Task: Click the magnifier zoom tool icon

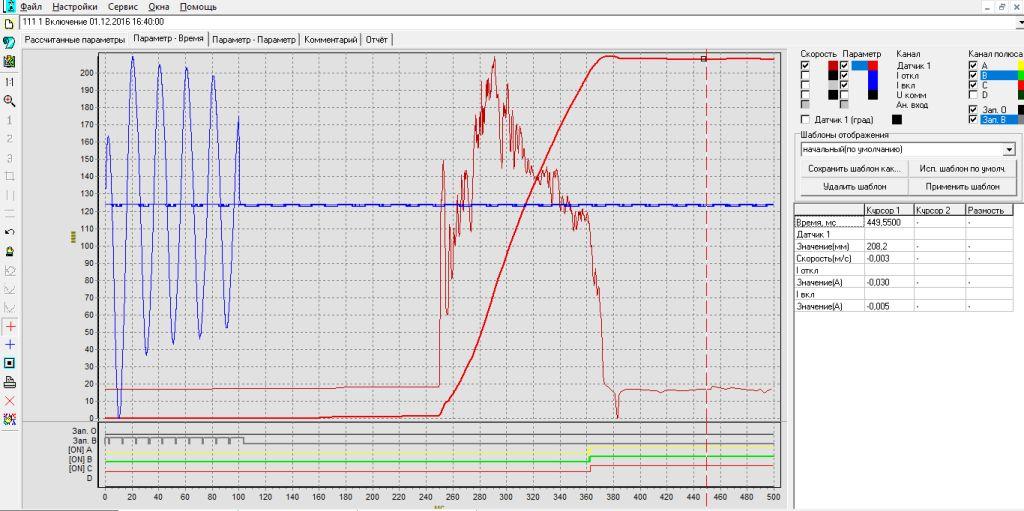Action: 10,101
